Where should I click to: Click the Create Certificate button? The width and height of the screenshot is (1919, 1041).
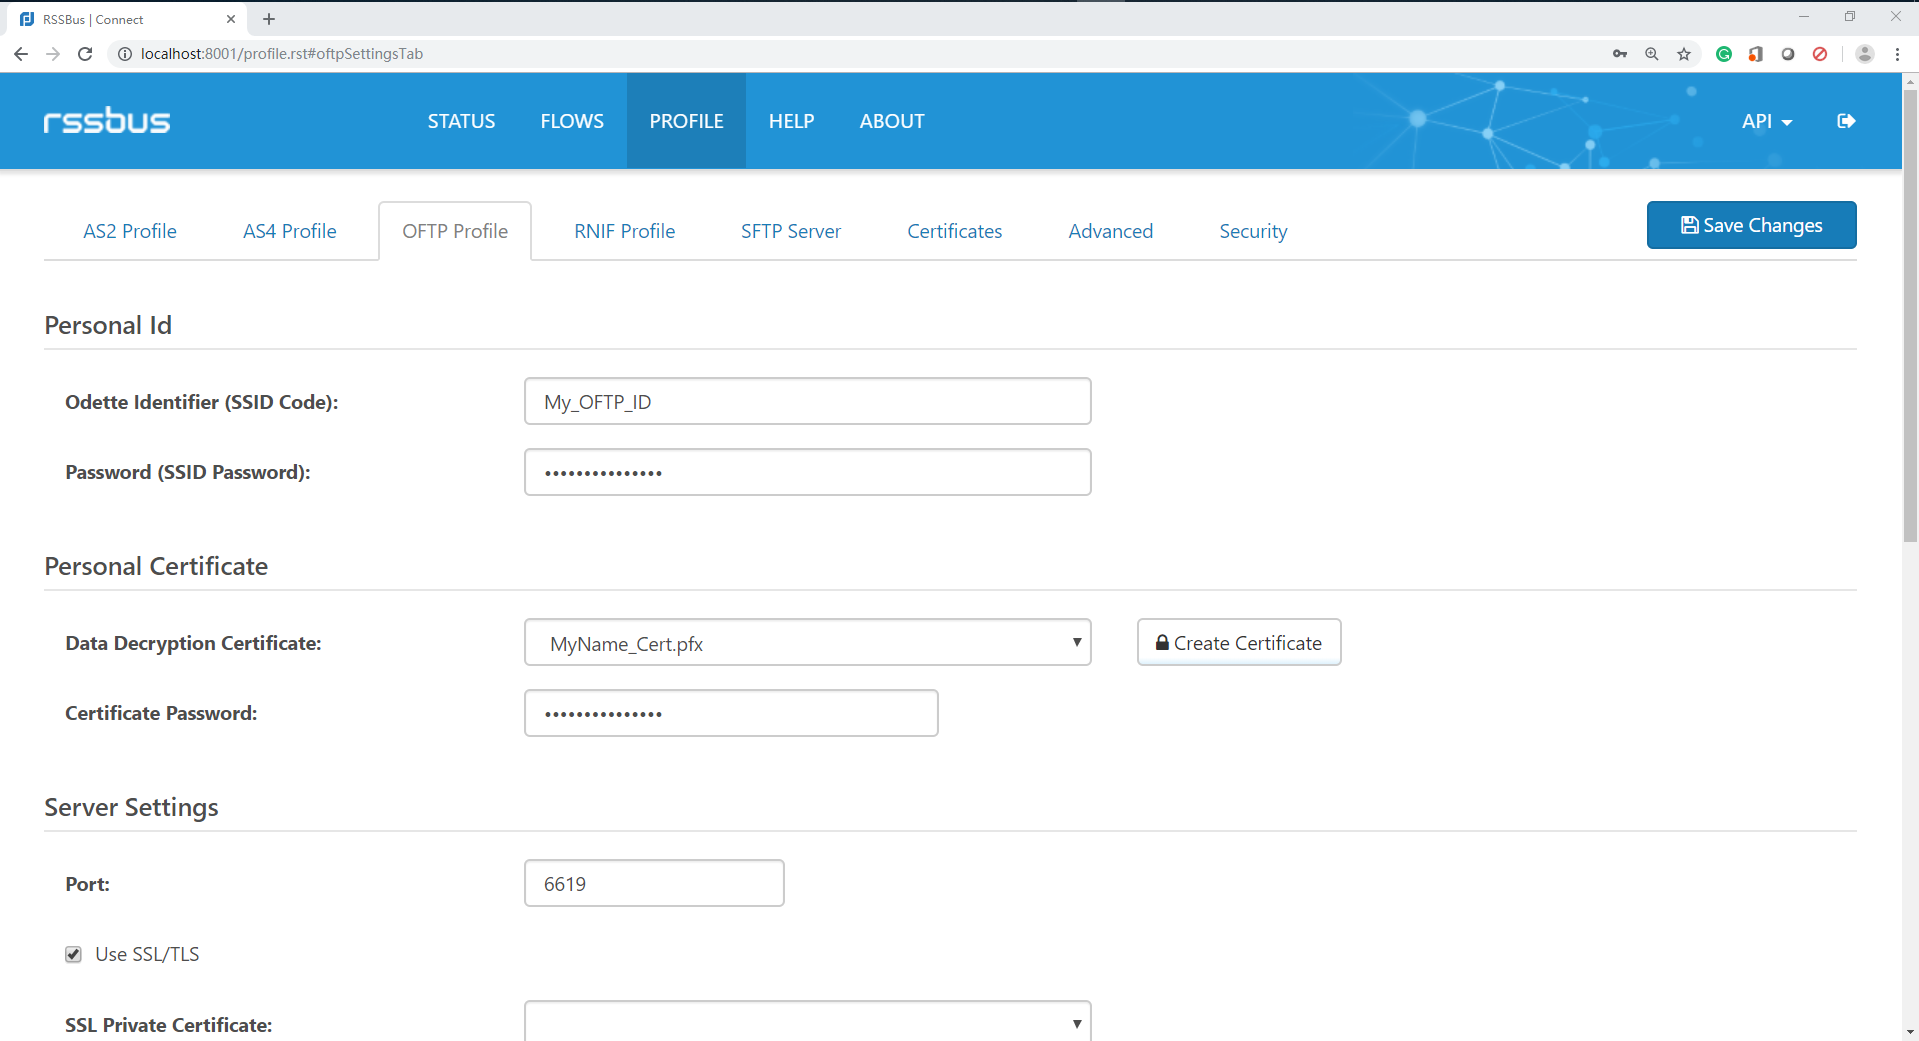[1238, 643]
